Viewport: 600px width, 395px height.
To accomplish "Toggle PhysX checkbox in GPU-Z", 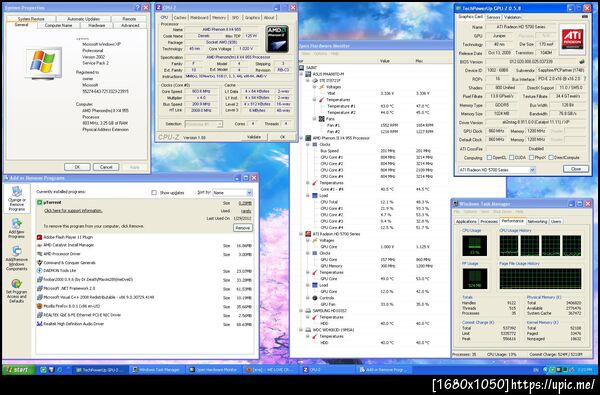I will tap(531, 157).
